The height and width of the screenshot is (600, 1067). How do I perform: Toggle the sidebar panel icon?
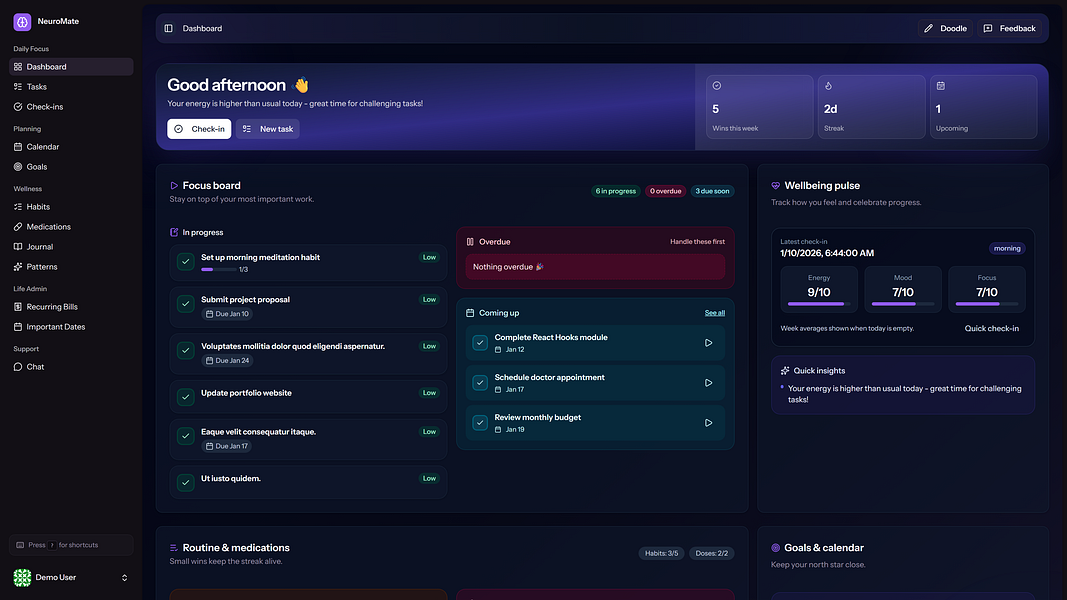(x=169, y=29)
